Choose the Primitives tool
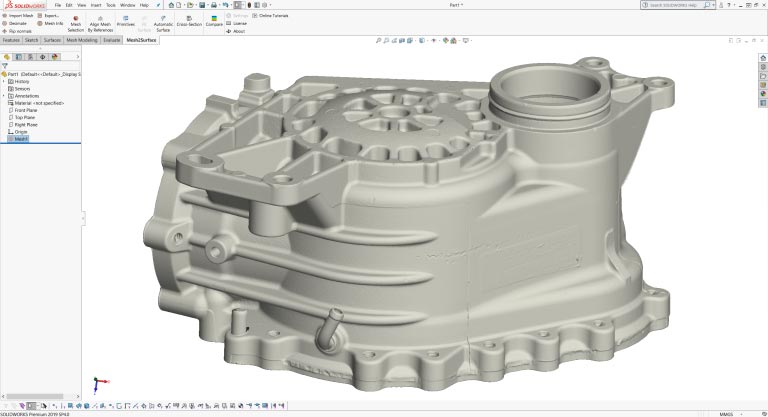The image size is (768, 417). tap(125, 21)
